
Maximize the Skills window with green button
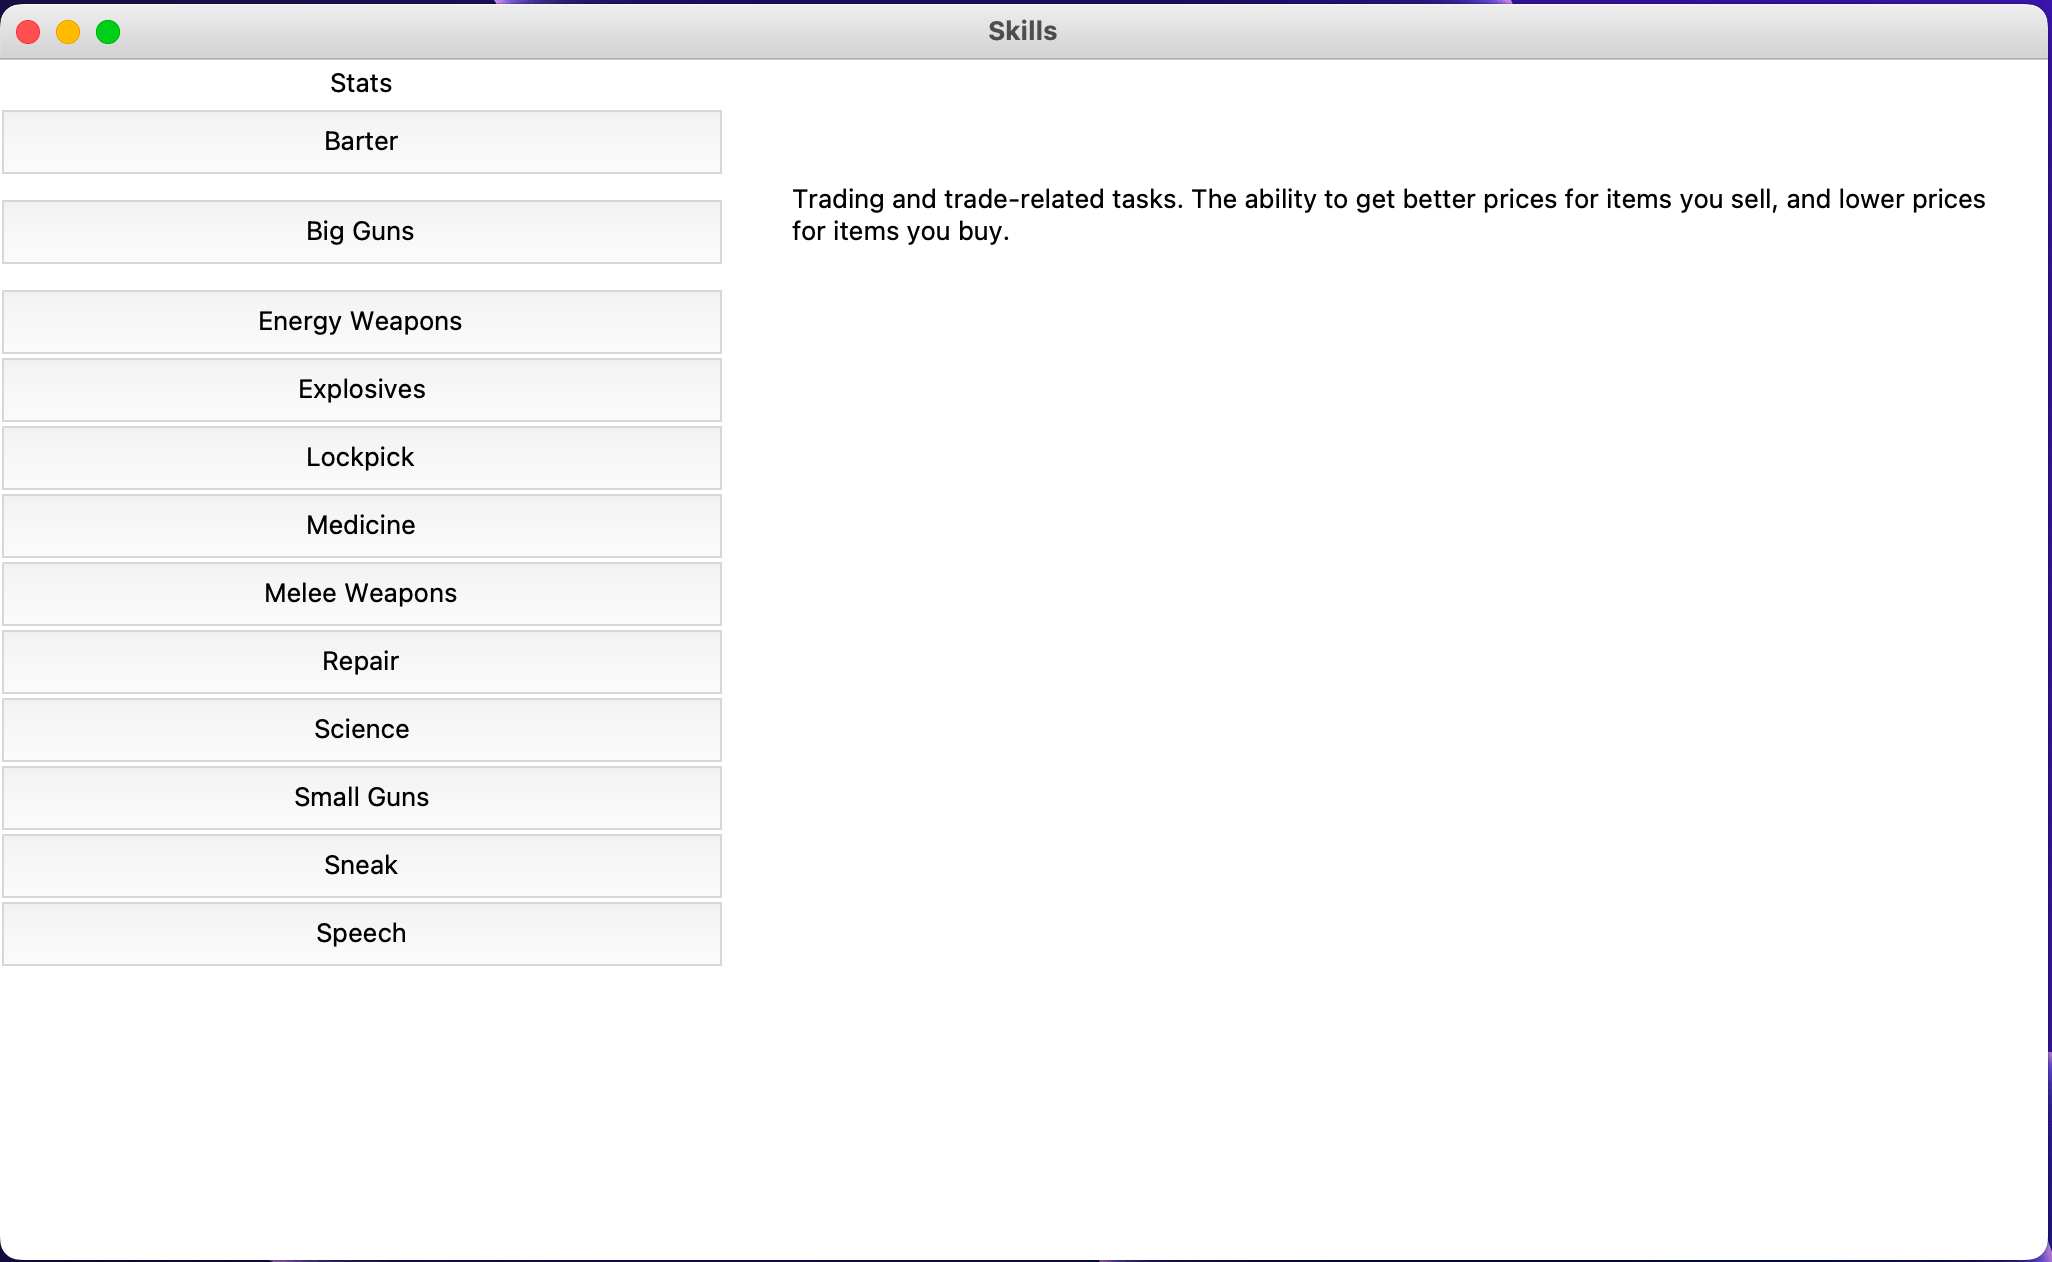click(108, 32)
